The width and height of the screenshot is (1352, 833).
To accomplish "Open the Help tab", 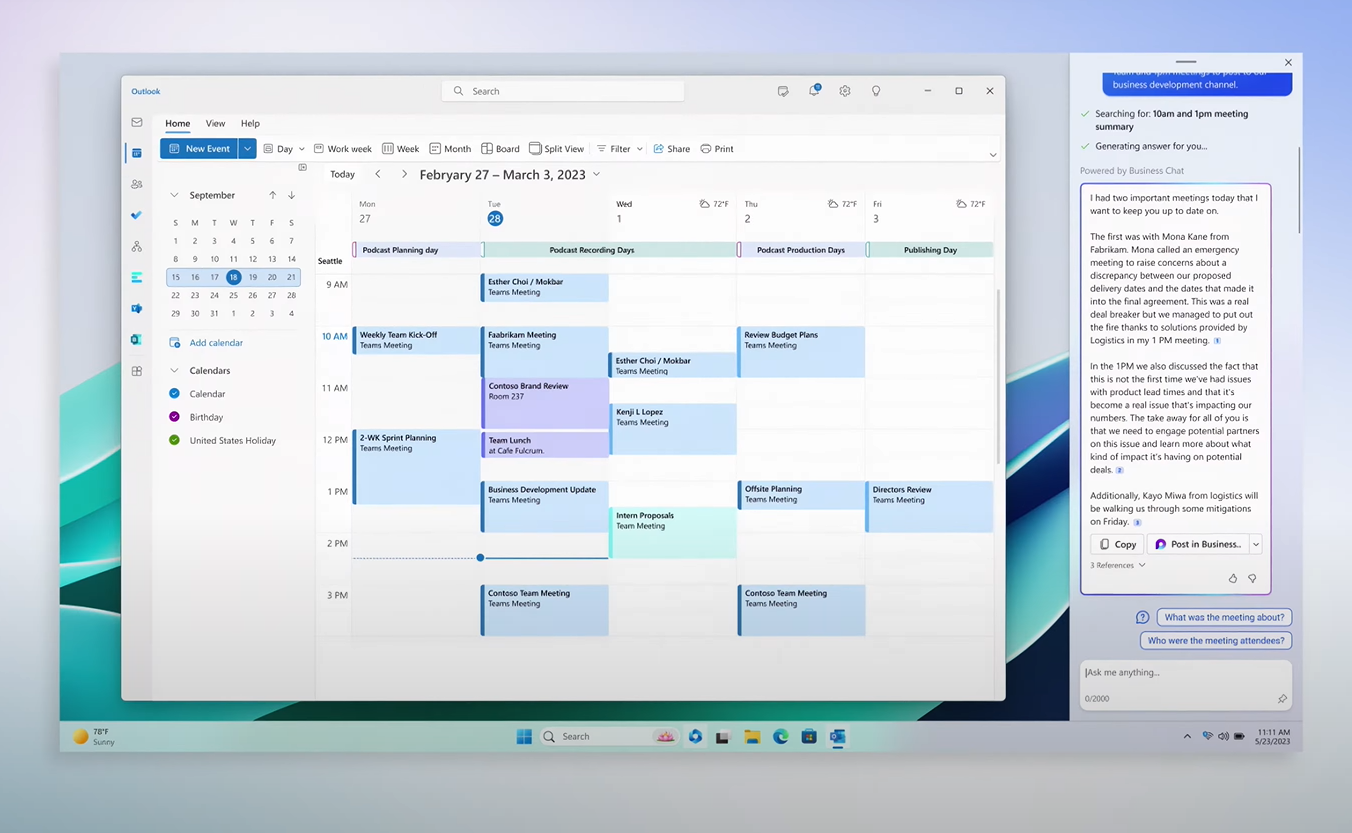I will pyautogui.click(x=250, y=123).
